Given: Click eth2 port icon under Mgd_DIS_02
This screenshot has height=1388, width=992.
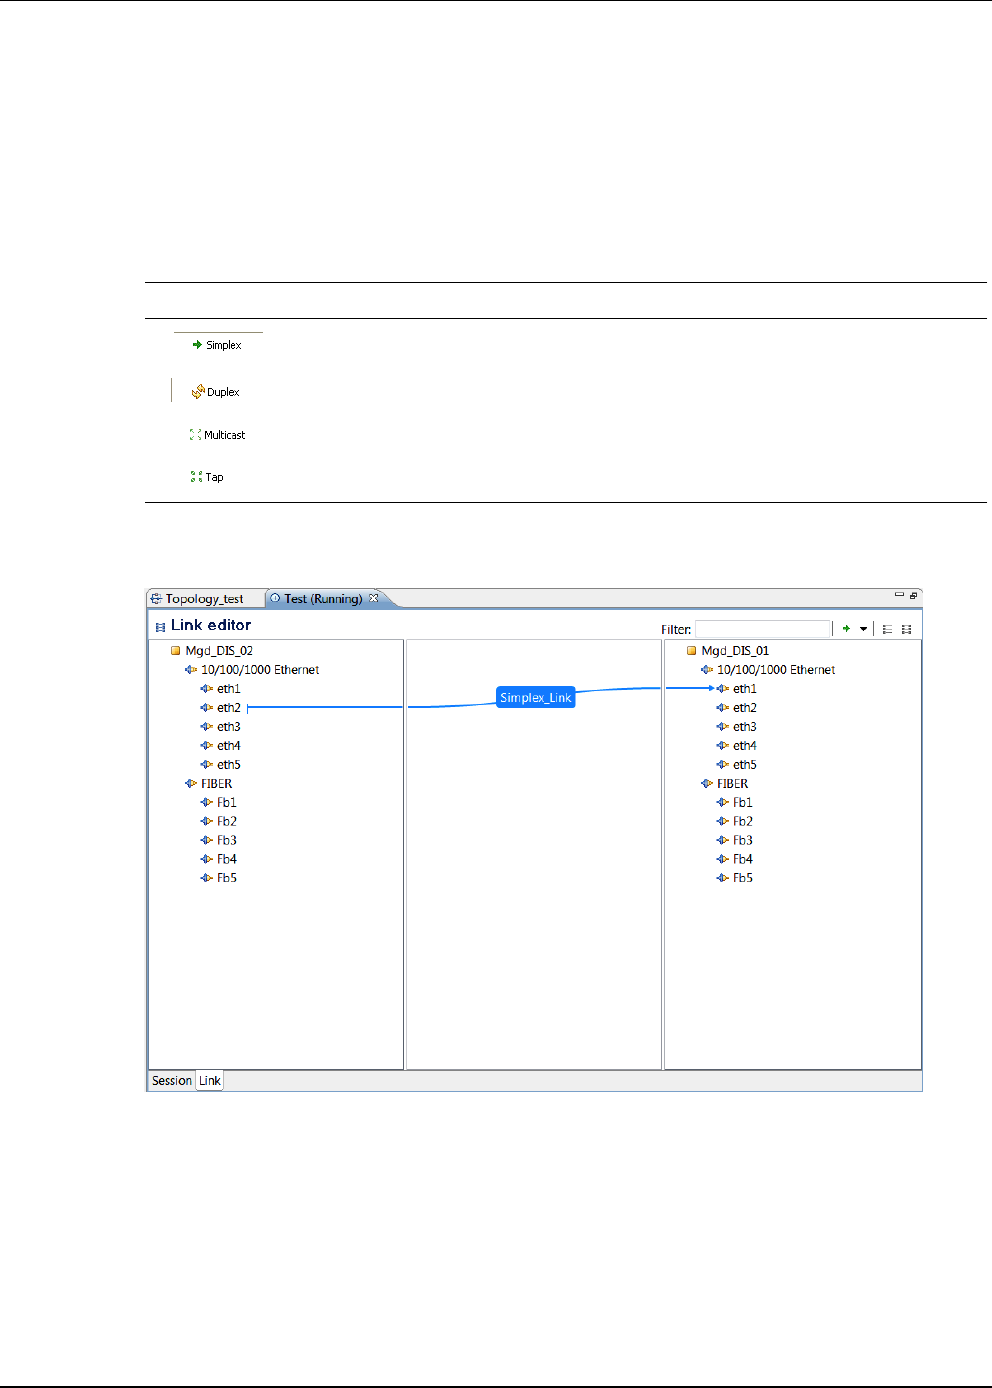Looking at the screenshot, I should pyautogui.click(x=206, y=708).
